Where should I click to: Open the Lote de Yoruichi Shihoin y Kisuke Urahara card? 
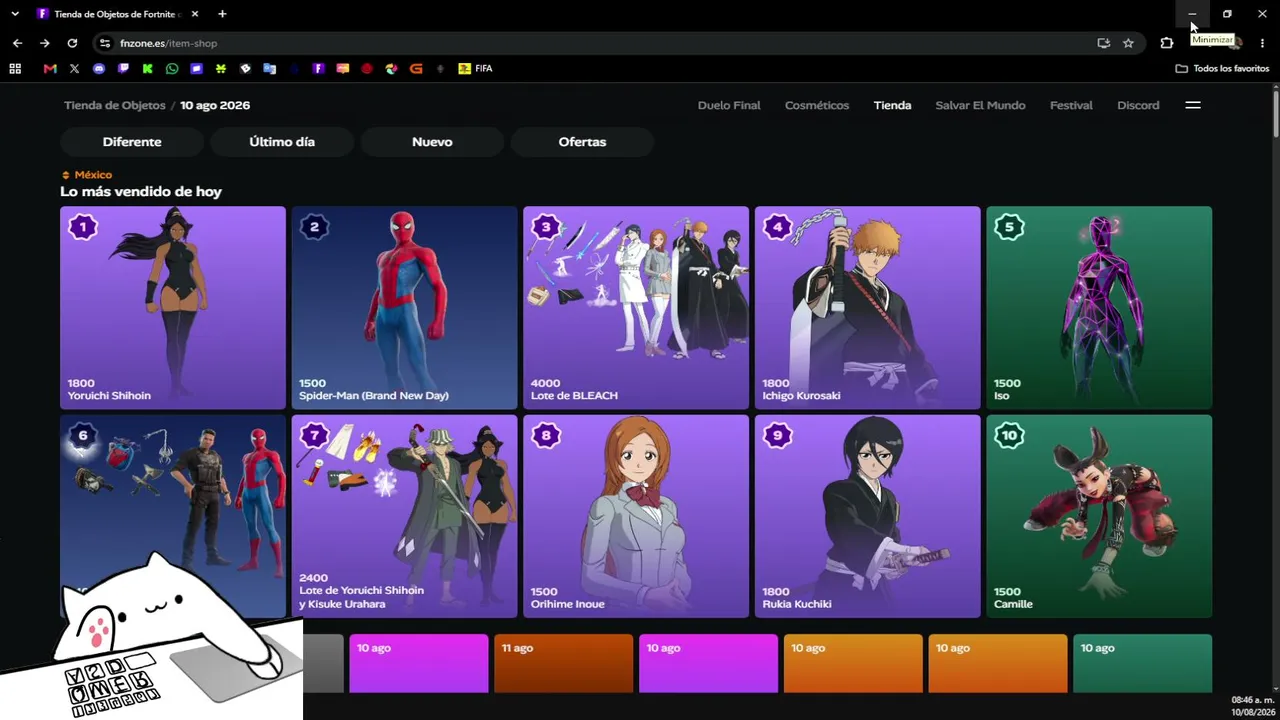(x=404, y=516)
